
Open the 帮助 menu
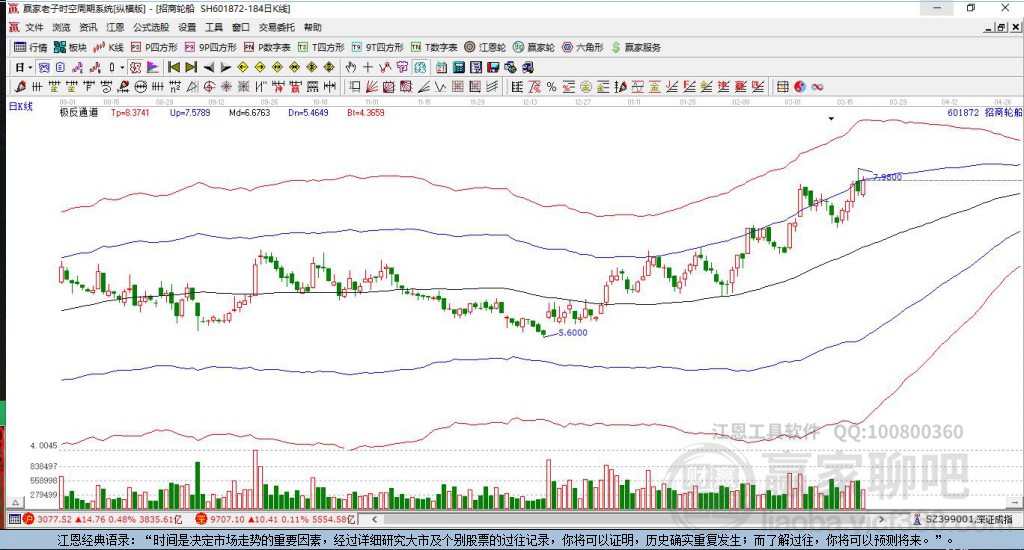point(312,27)
